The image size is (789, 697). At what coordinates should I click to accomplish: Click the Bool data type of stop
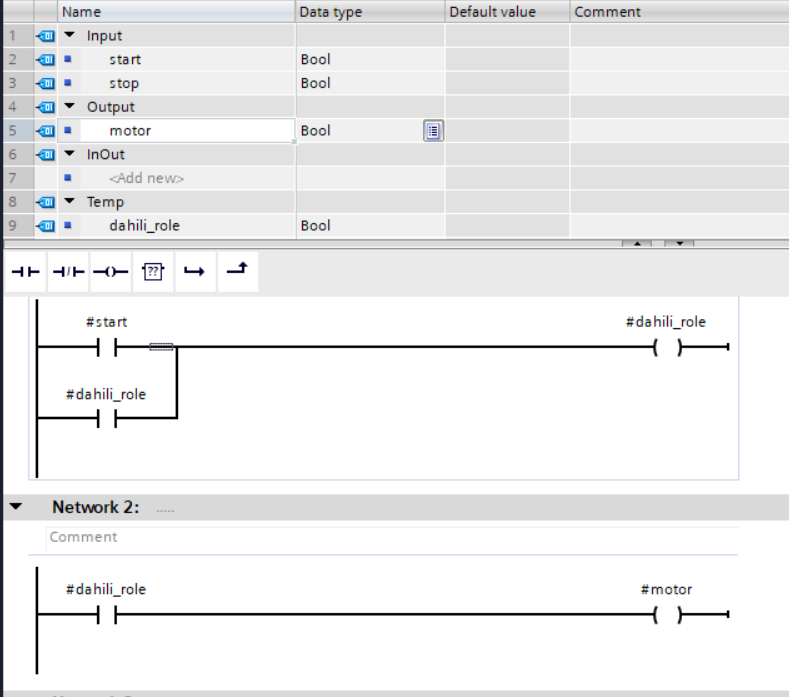[x=315, y=83]
